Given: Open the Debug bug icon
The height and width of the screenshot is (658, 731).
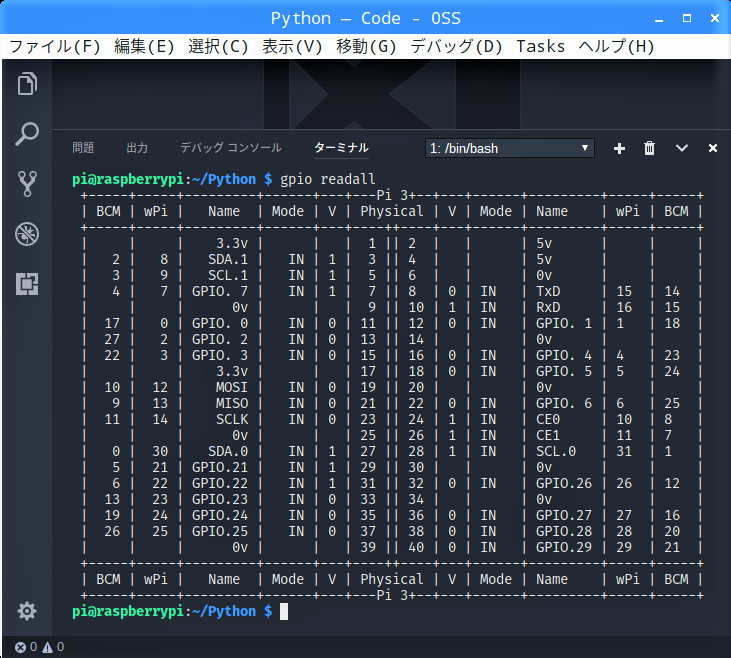Looking at the screenshot, I should tap(27, 234).
